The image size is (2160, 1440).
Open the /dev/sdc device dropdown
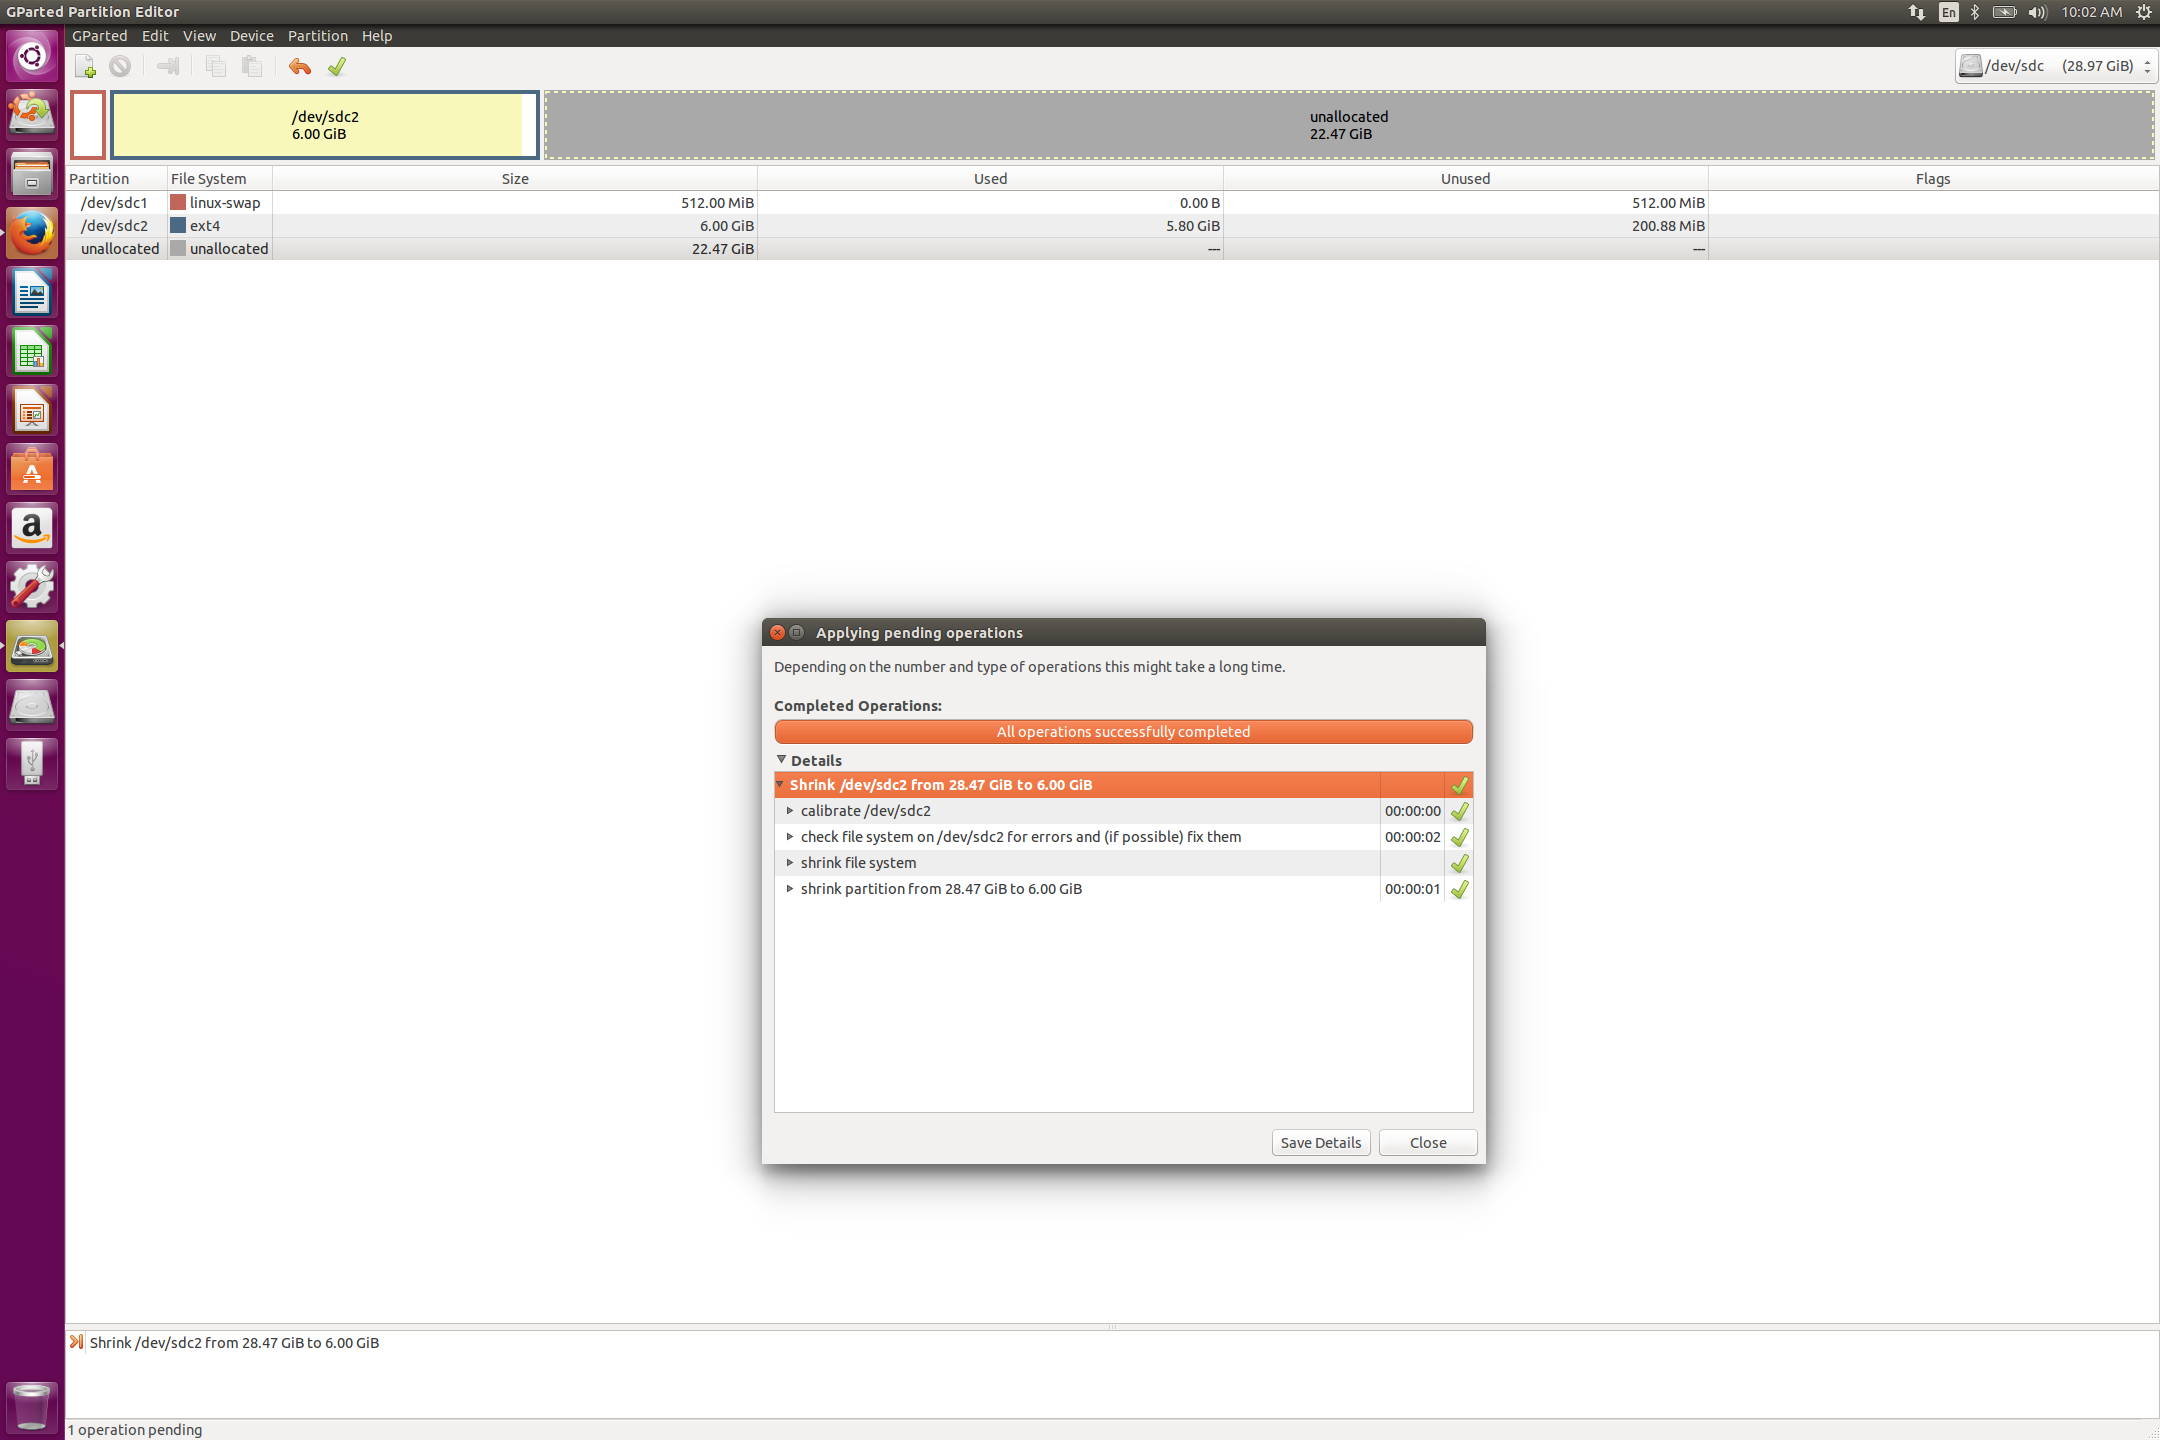click(x=2056, y=66)
